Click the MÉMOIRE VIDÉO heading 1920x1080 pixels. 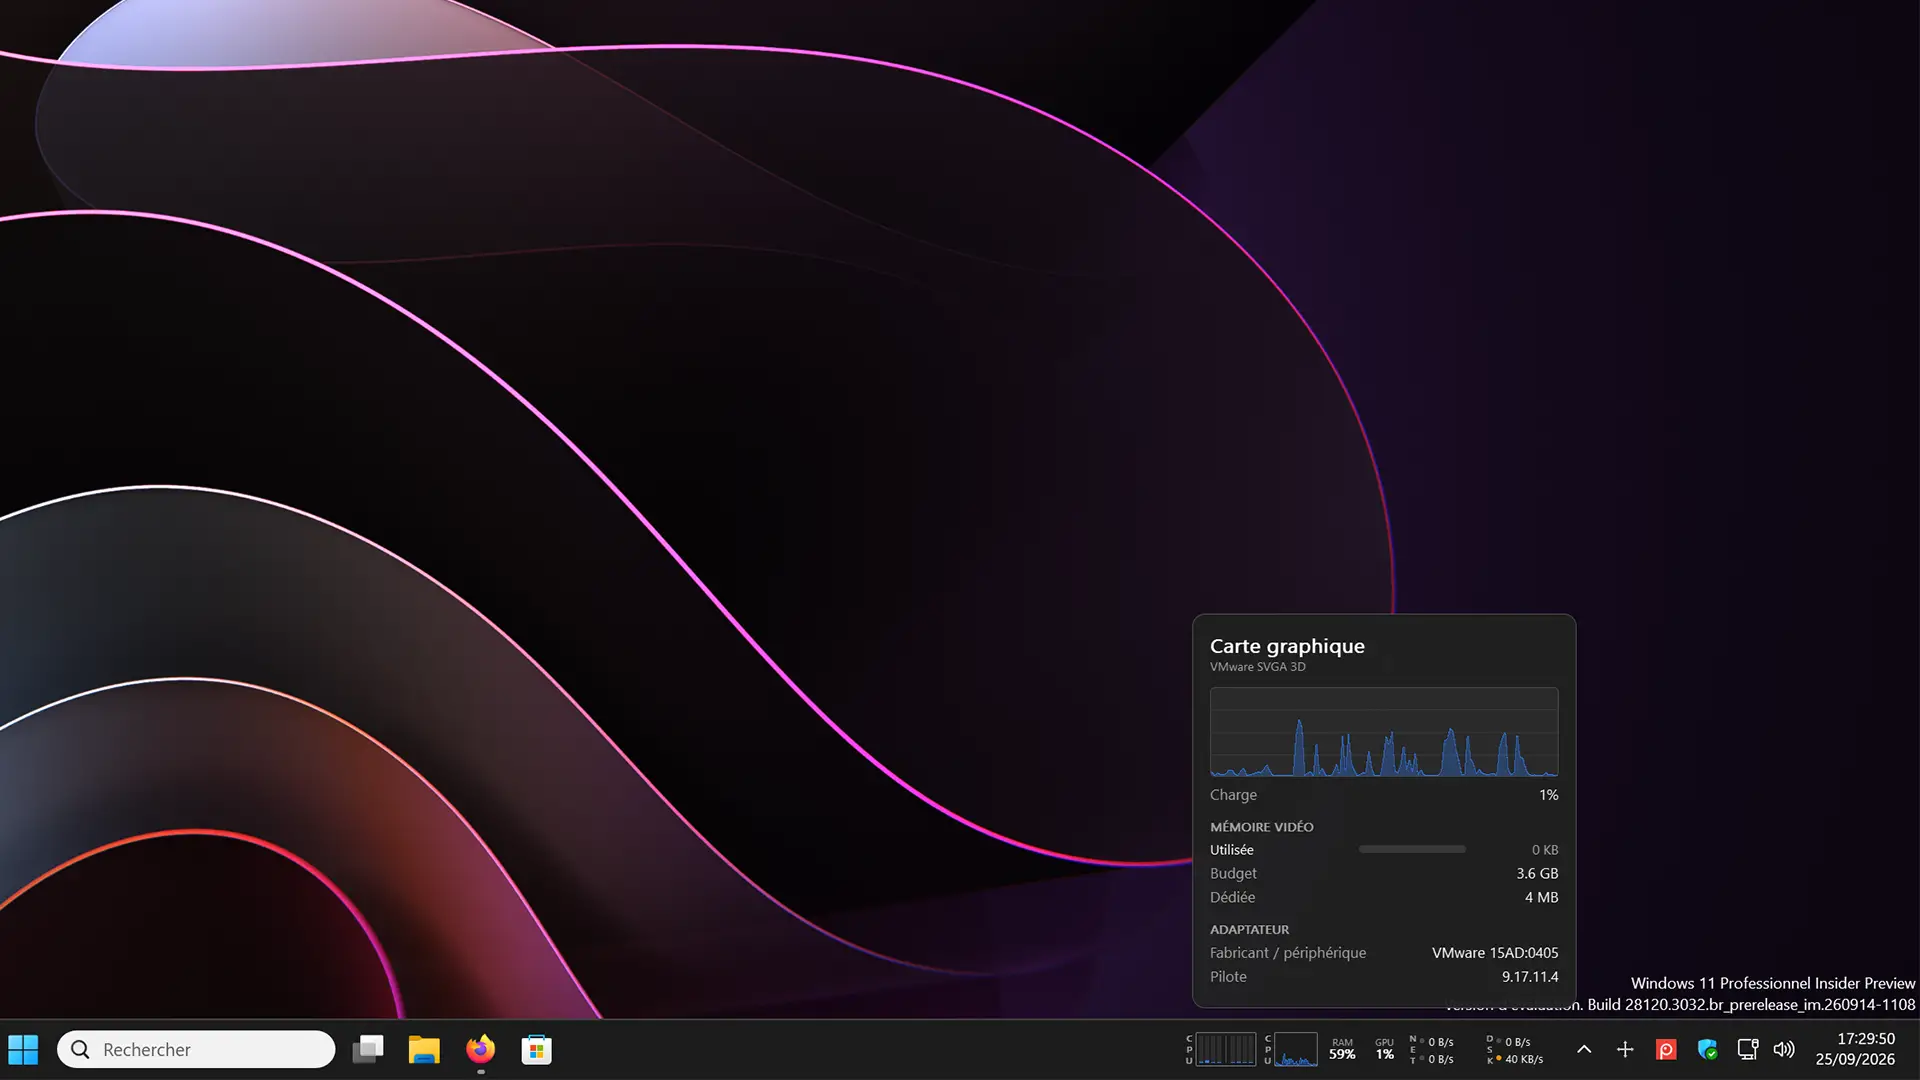tap(1262, 827)
